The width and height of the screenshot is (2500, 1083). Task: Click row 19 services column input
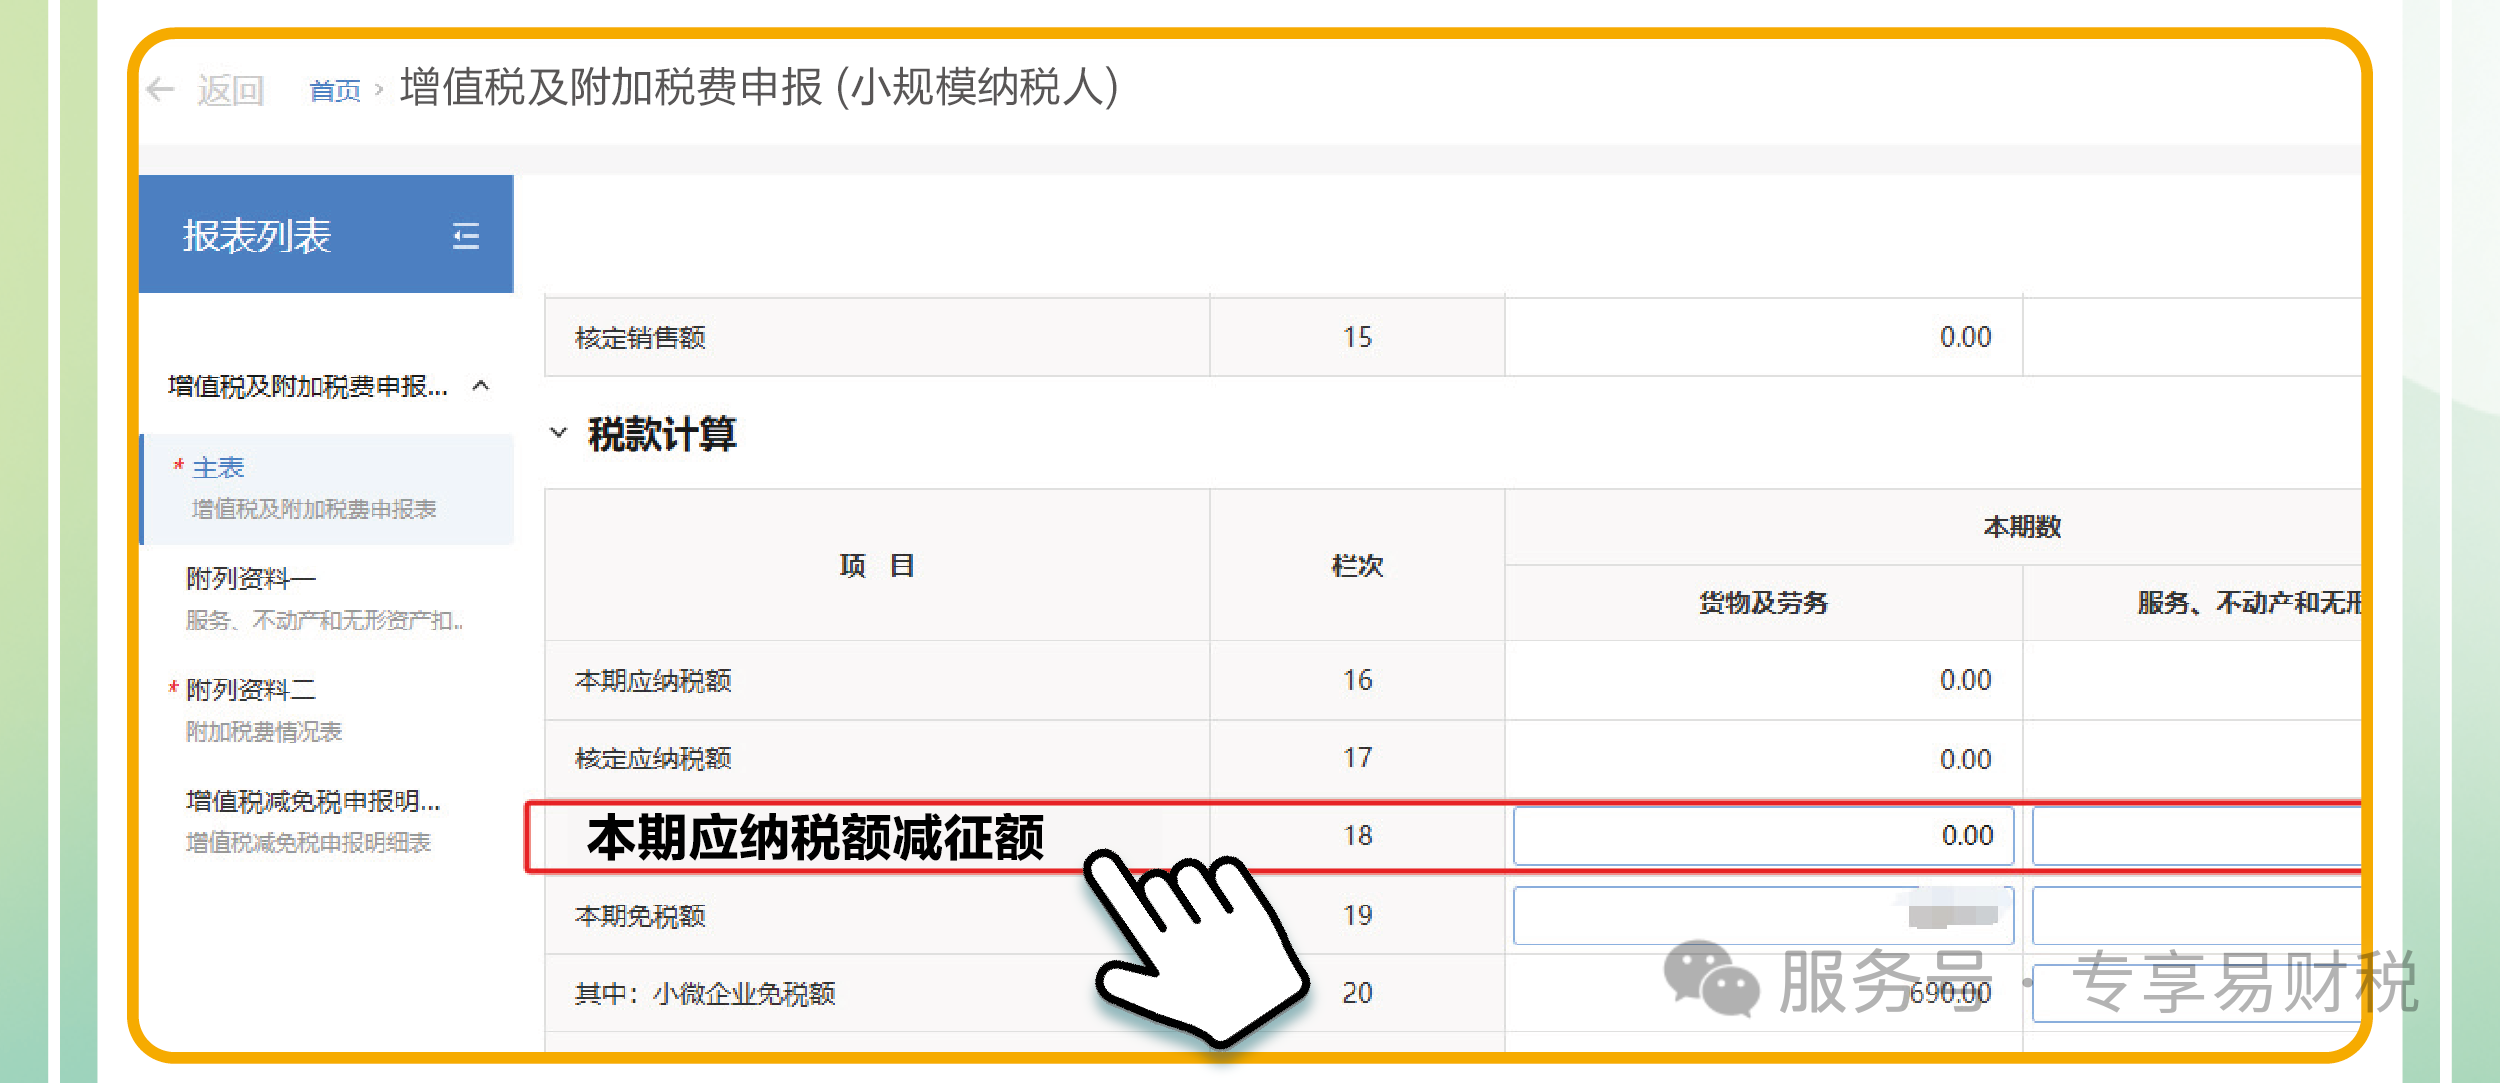pyautogui.click(x=2195, y=915)
